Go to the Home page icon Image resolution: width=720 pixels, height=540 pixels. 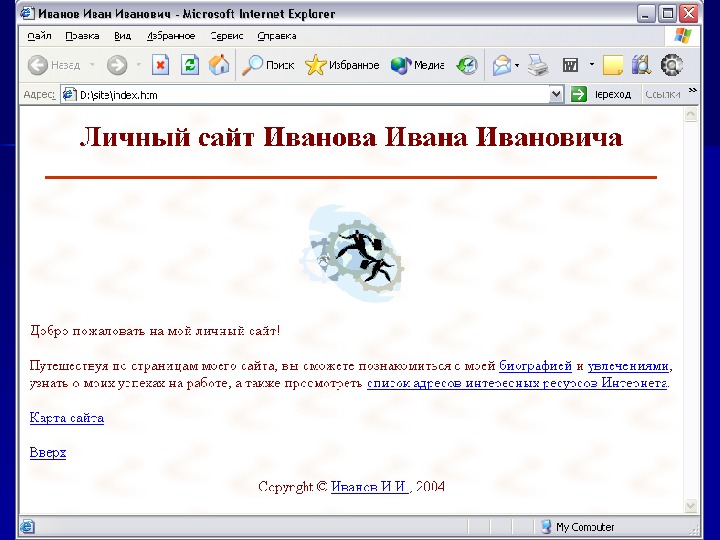pyautogui.click(x=219, y=65)
